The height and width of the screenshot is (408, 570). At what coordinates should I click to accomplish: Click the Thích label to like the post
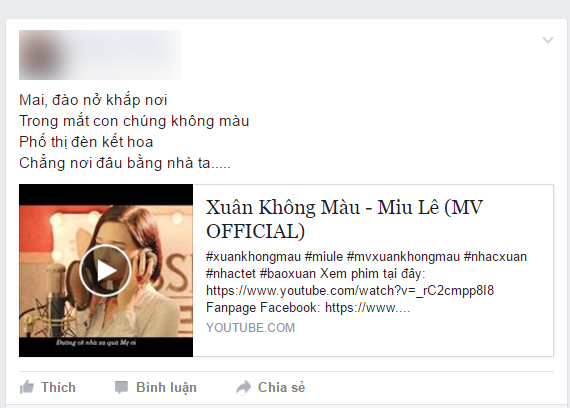click(58, 387)
